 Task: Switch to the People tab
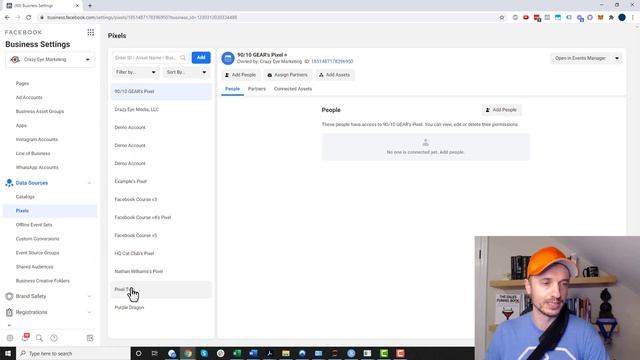coord(232,89)
